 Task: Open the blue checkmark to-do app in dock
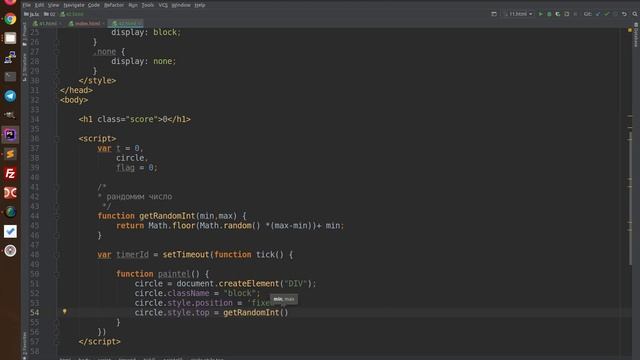(10, 231)
